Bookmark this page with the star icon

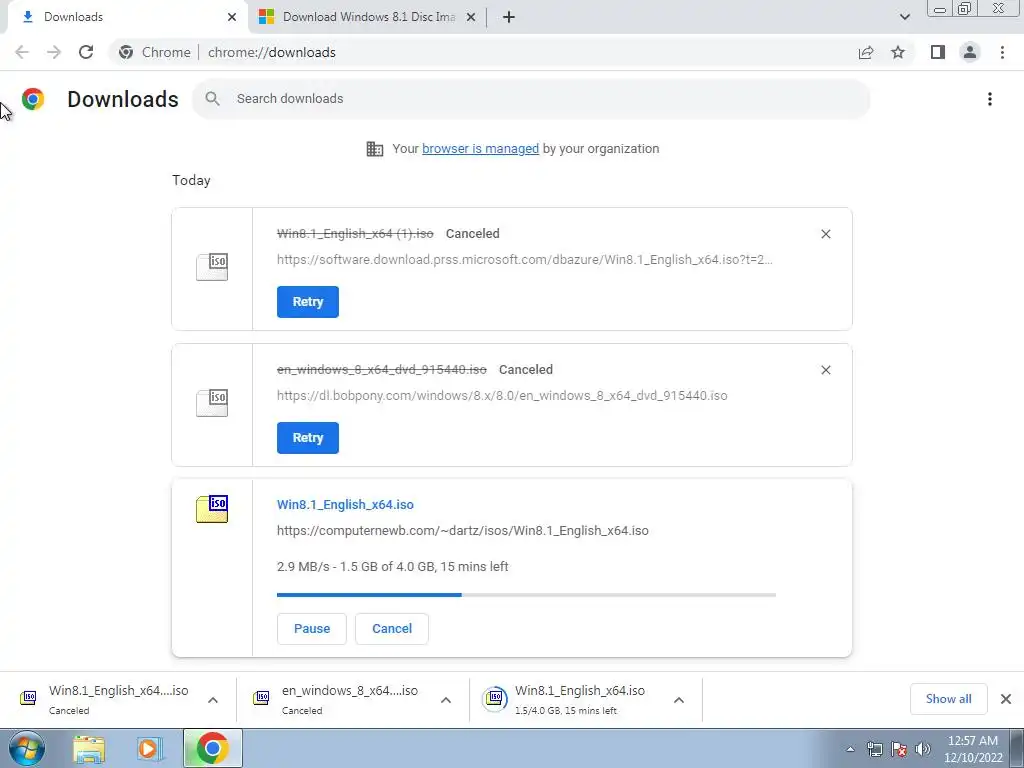tap(898, 52)
